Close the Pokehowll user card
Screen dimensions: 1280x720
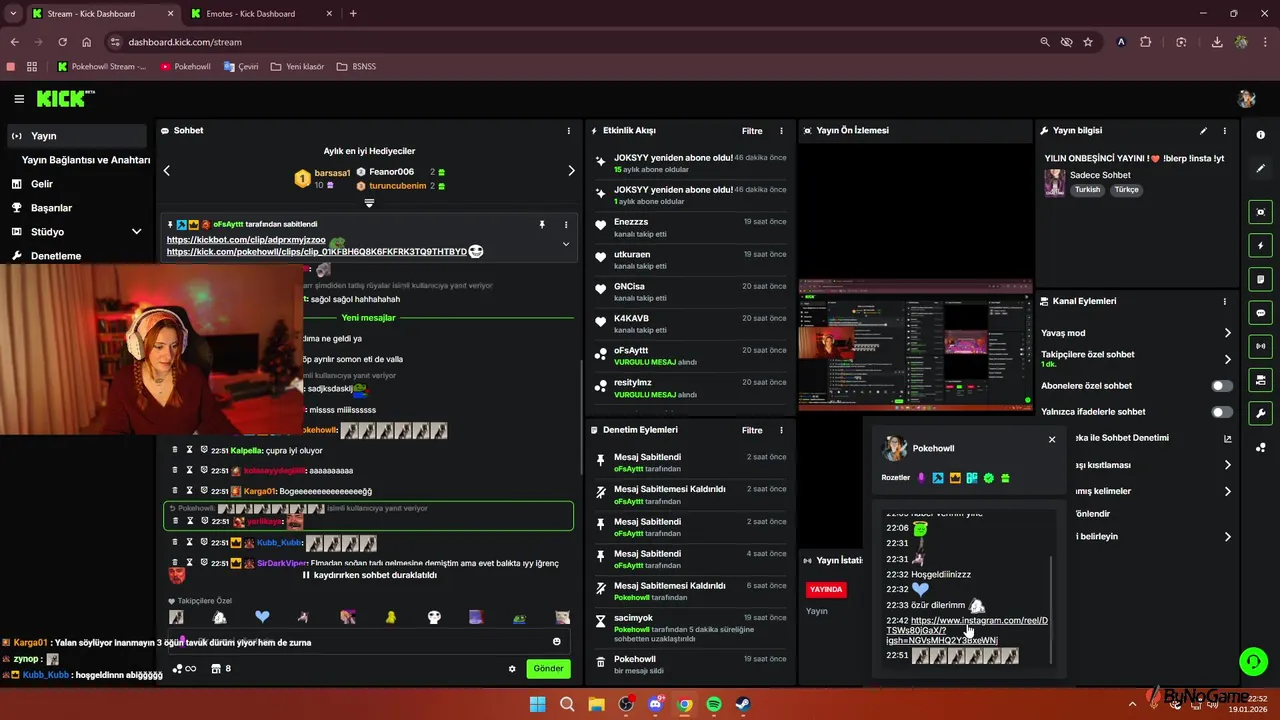1052,439
